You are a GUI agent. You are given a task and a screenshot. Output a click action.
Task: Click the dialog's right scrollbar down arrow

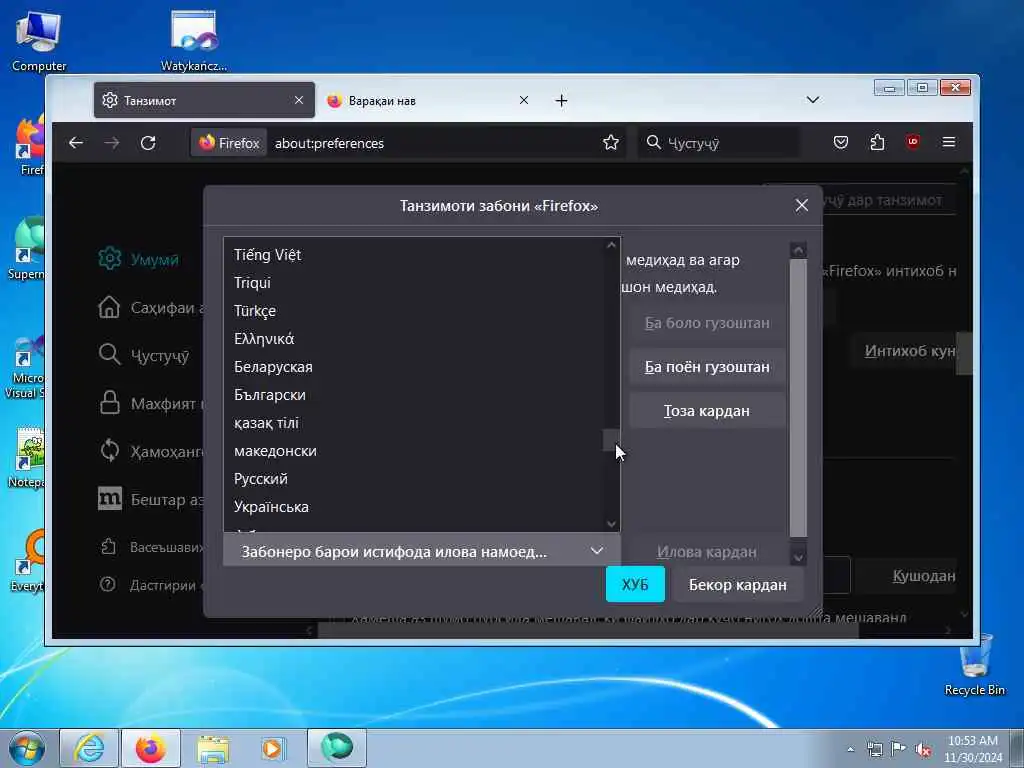[x=798, y=557]
